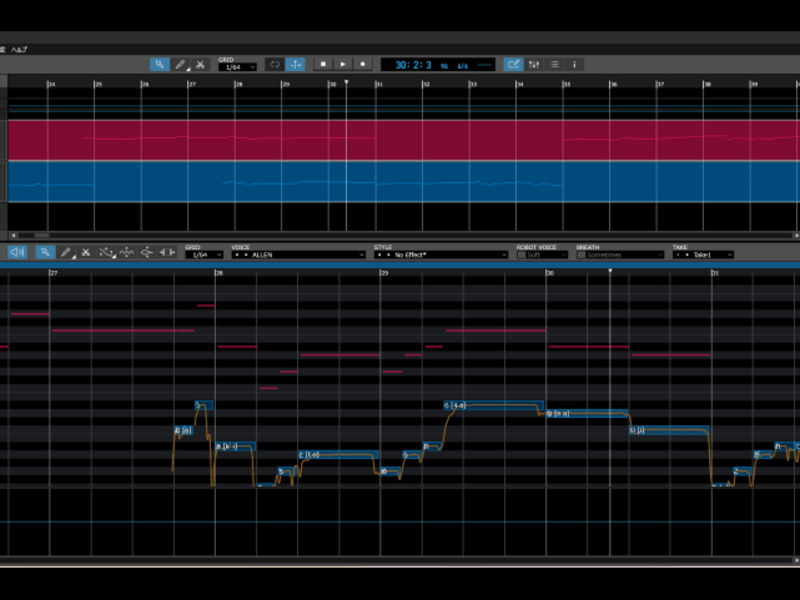
Task: Open the TAKE dropdown showing Take1
Action: point(703,255)
